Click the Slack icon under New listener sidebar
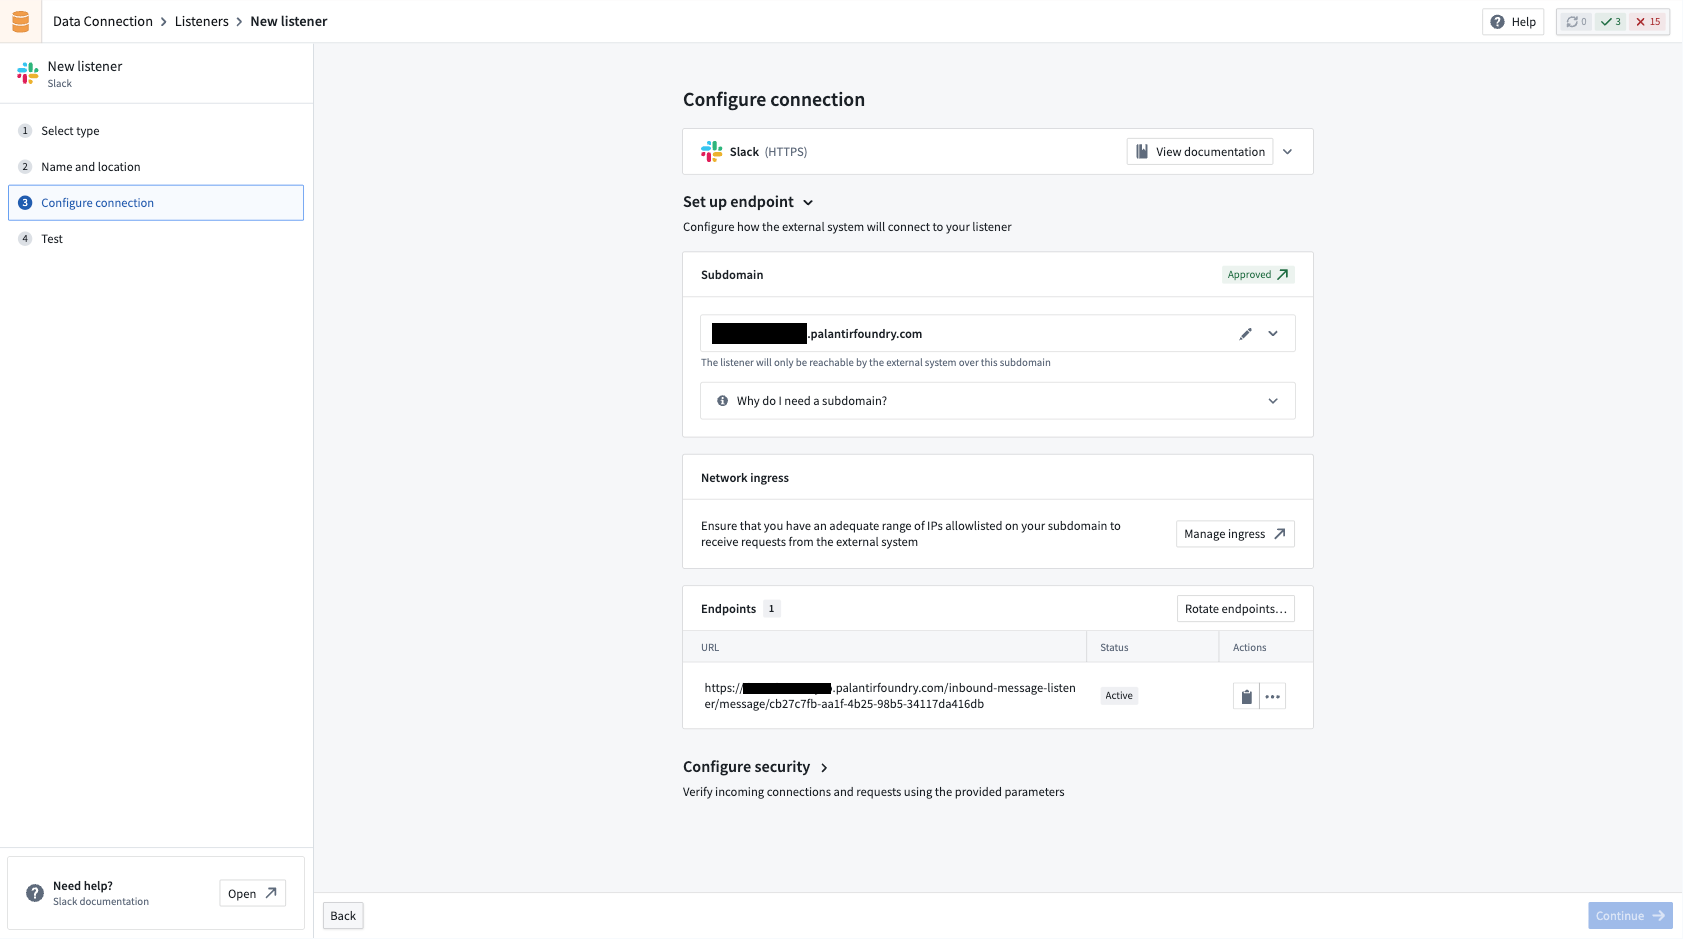Viewport: 1683px width, 939px height. 26,72
